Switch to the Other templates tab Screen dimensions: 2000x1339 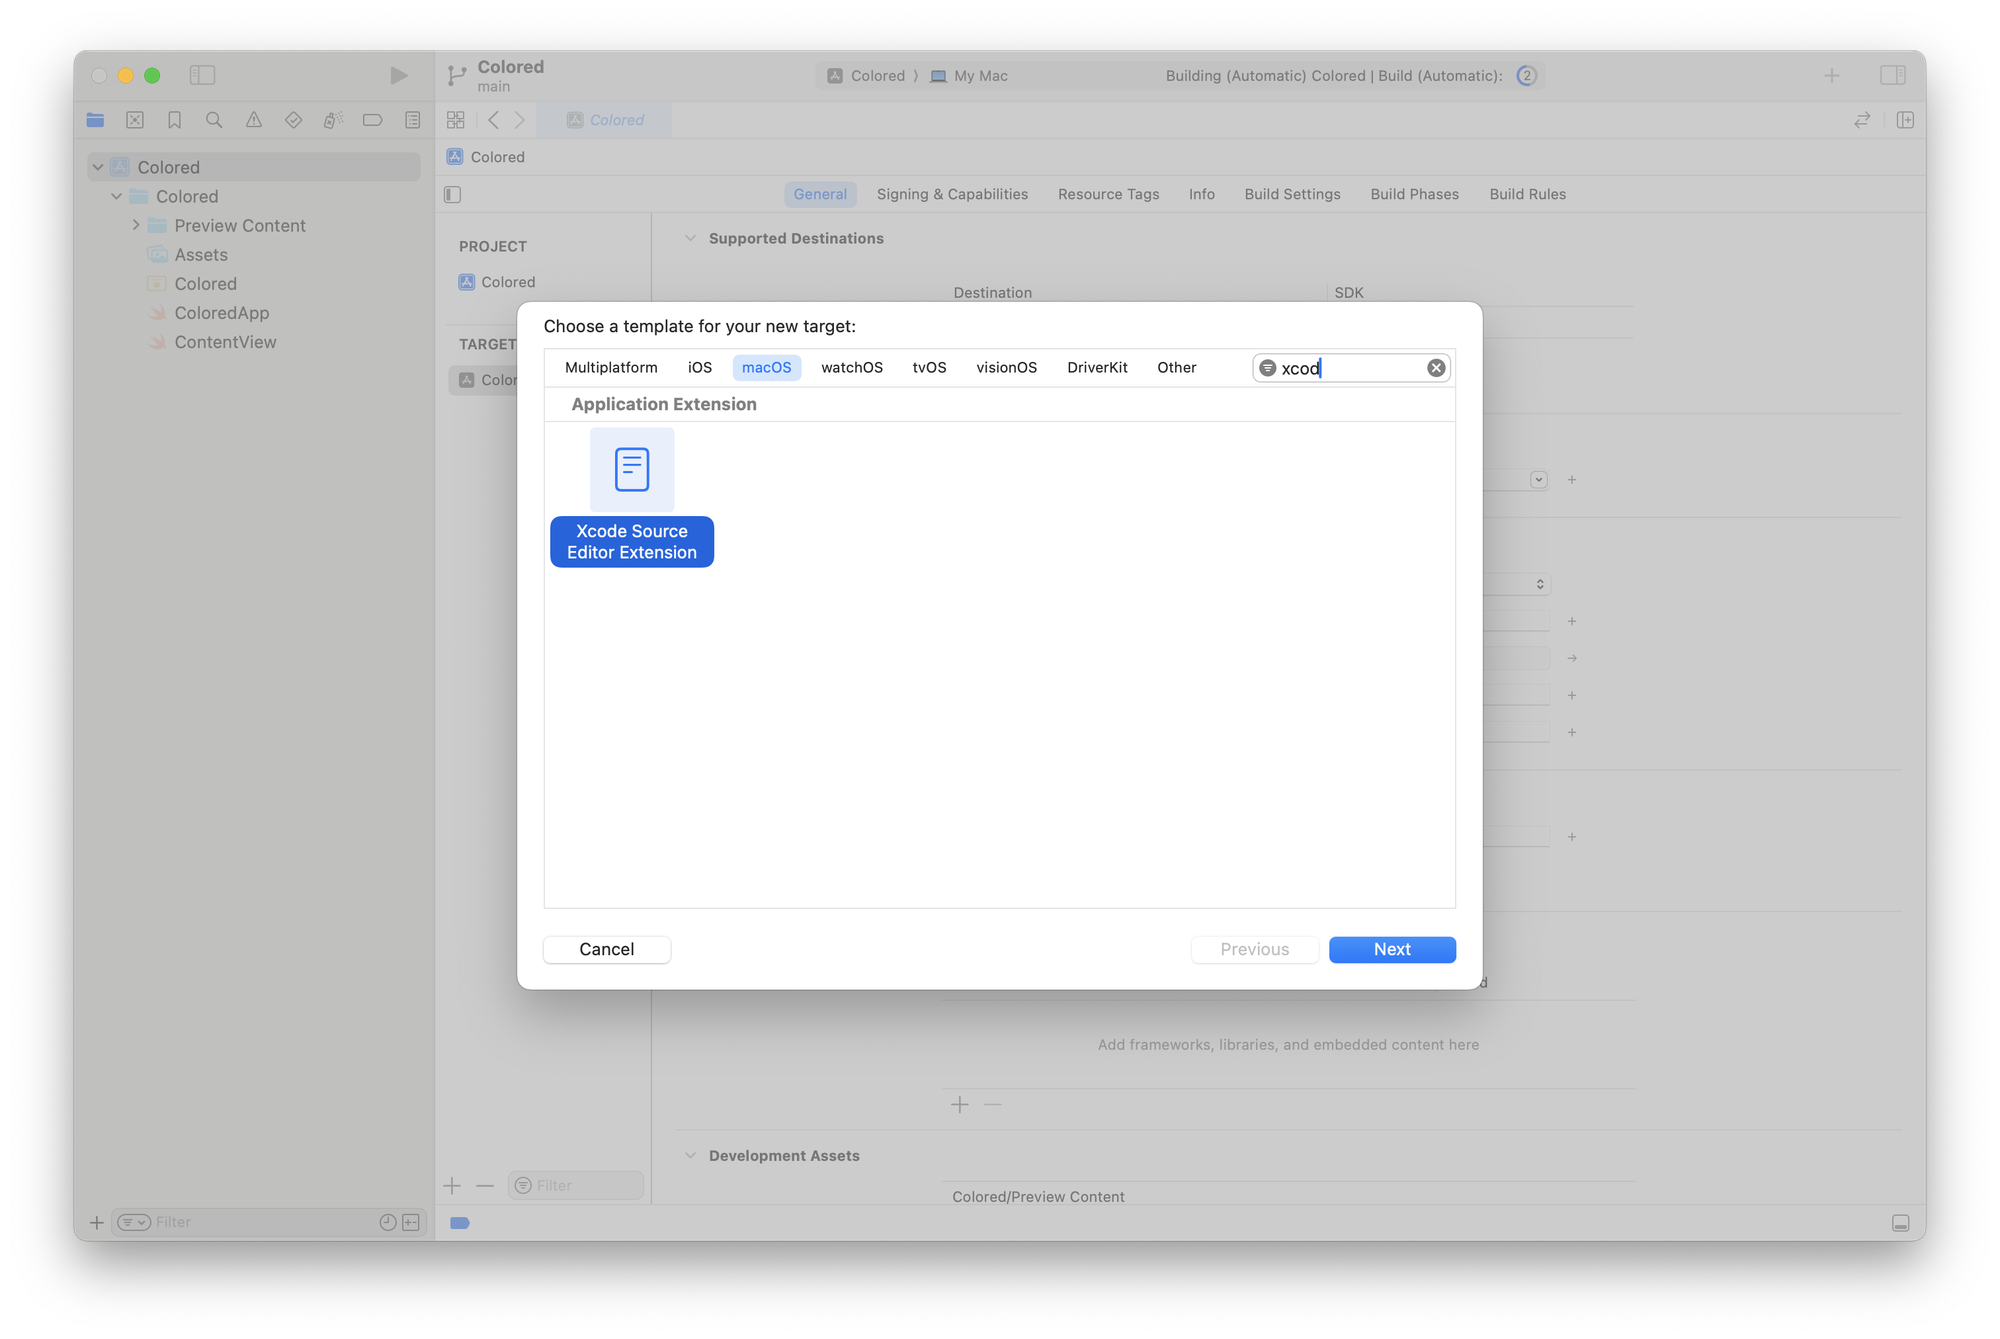1177,367
